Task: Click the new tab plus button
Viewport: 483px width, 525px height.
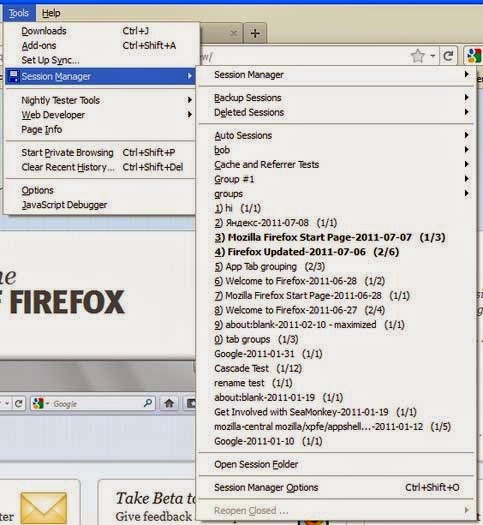Action: point(255,33)
